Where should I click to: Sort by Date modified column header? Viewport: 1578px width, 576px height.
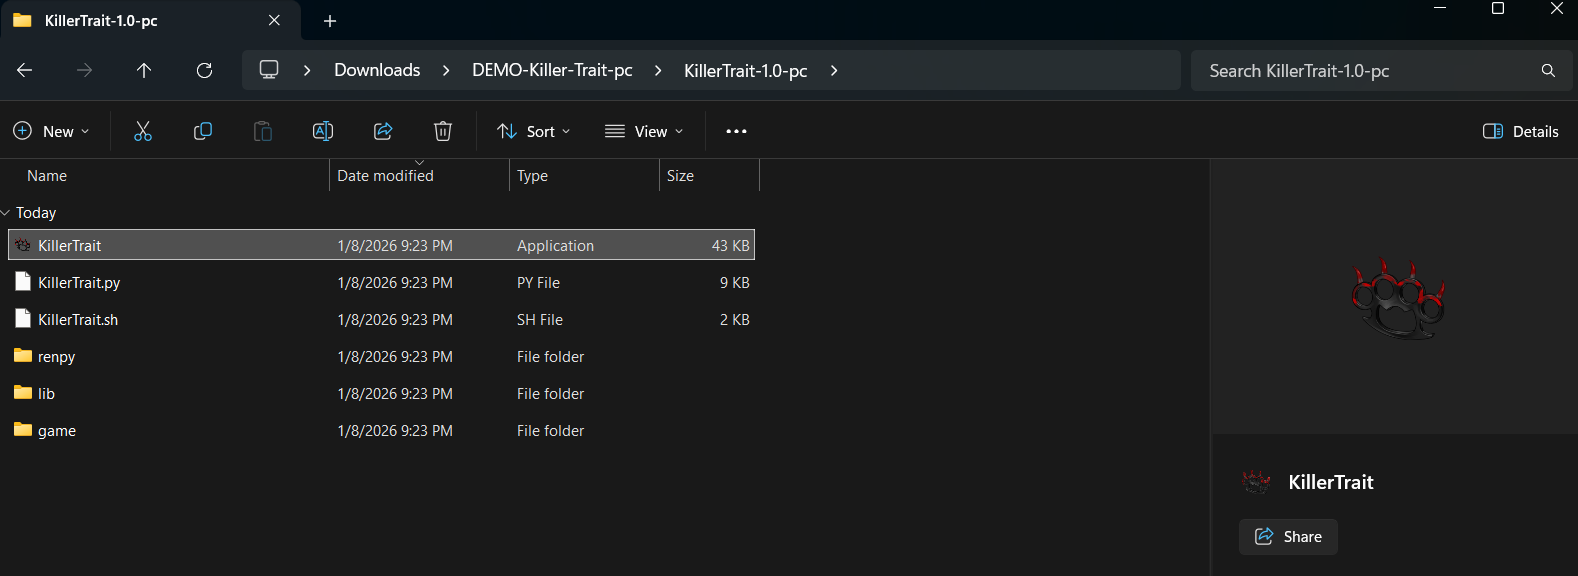pyautogui.click(x=385, y=175)
